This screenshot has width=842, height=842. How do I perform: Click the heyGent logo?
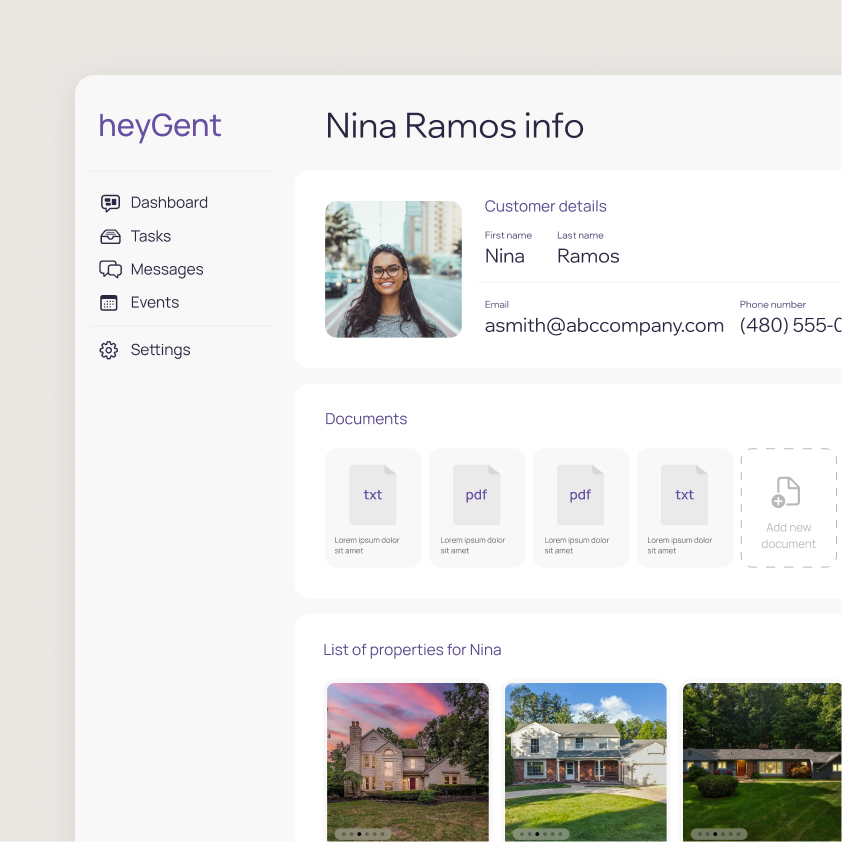coord(160,127)
